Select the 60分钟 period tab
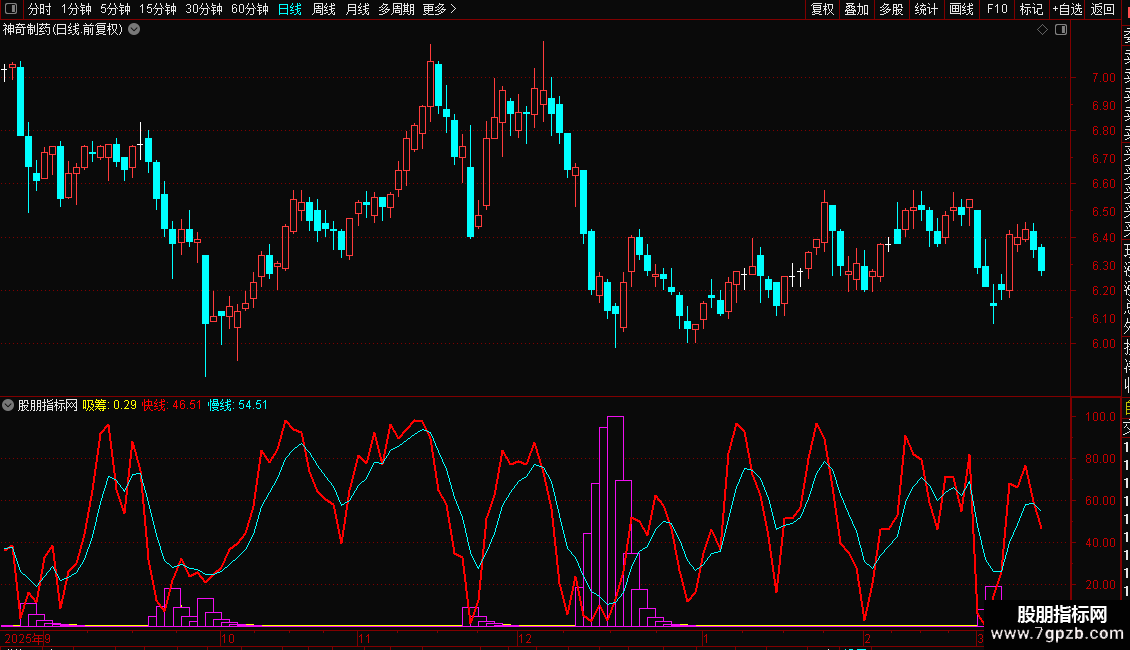Viewport: 1130px width, 650px height. 250,9
